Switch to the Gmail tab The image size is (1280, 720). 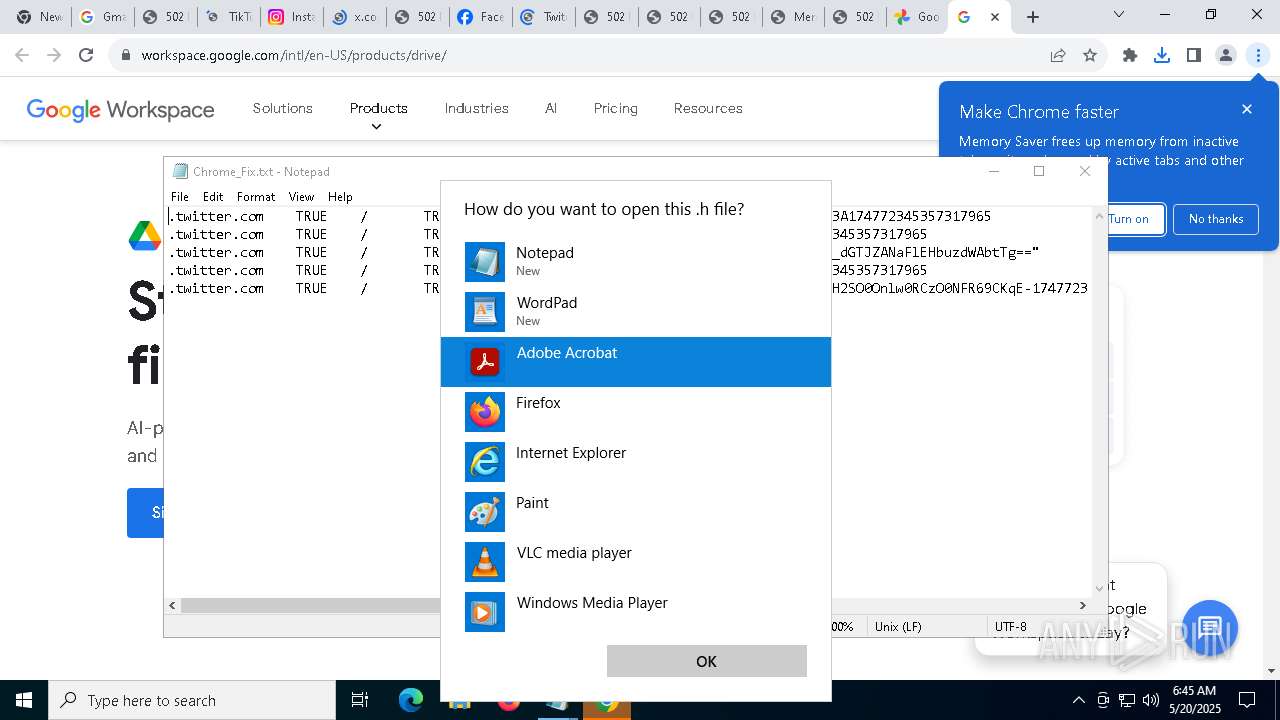tap(102, 17)
